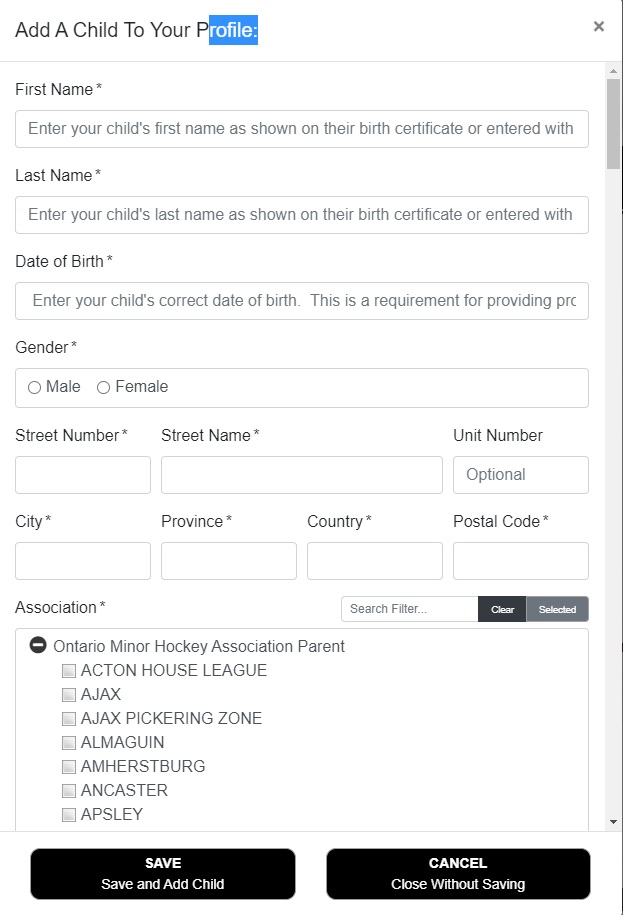
Task: Focus the First Name input field
Action: click(301, 129)
